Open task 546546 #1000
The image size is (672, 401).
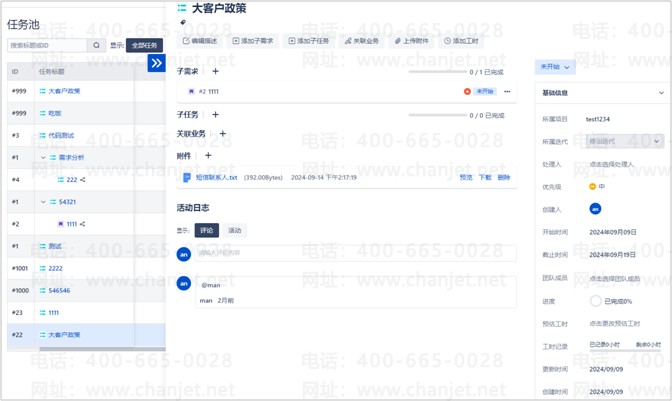tap(59, 290)
